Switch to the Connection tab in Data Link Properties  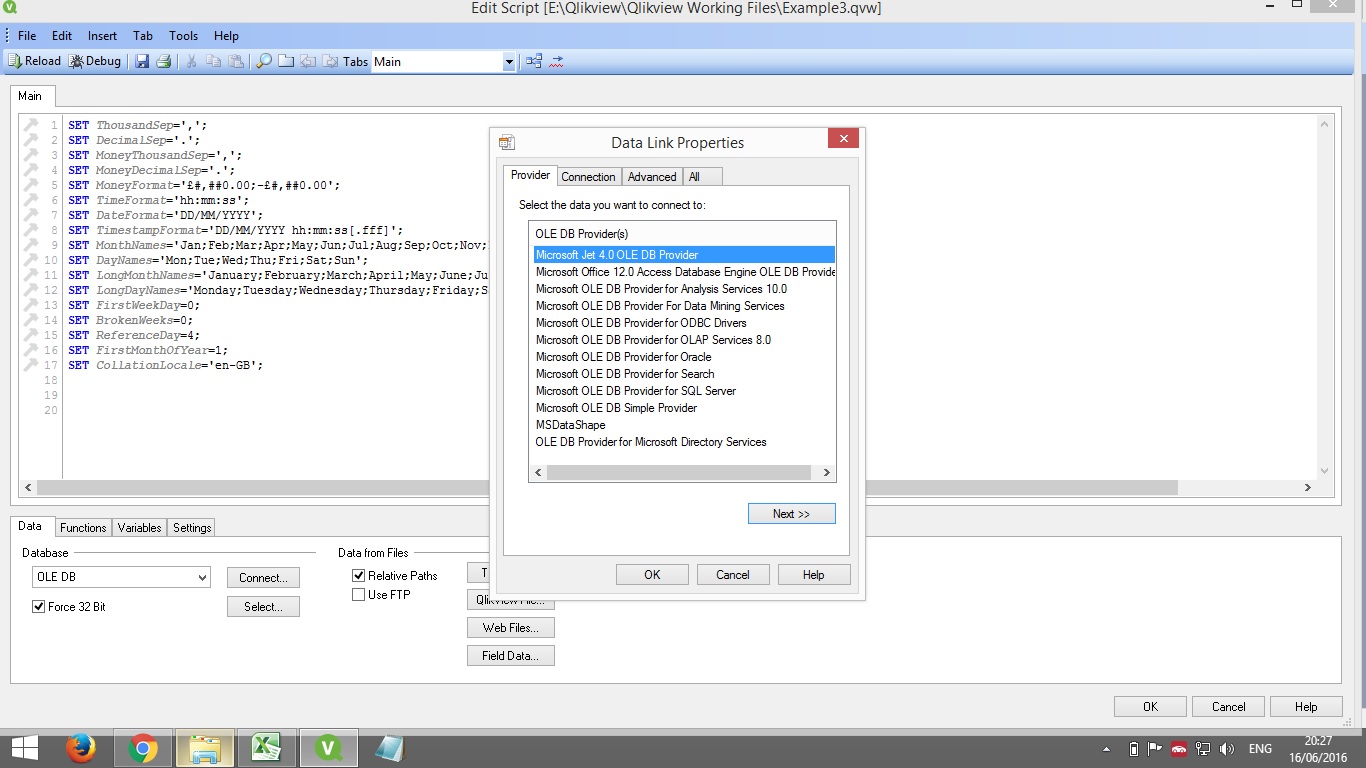588,177
